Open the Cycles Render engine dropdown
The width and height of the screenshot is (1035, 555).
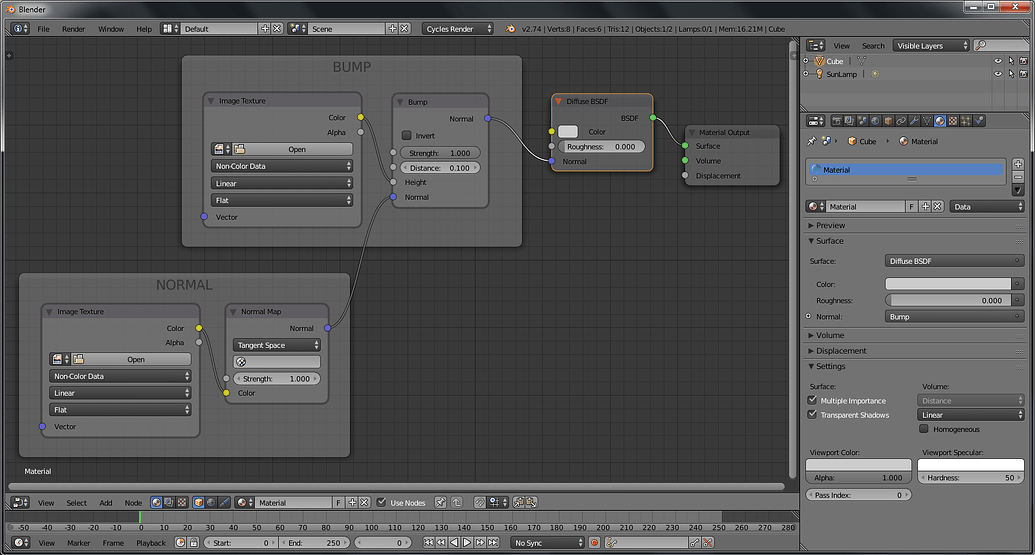pos(458,28)
